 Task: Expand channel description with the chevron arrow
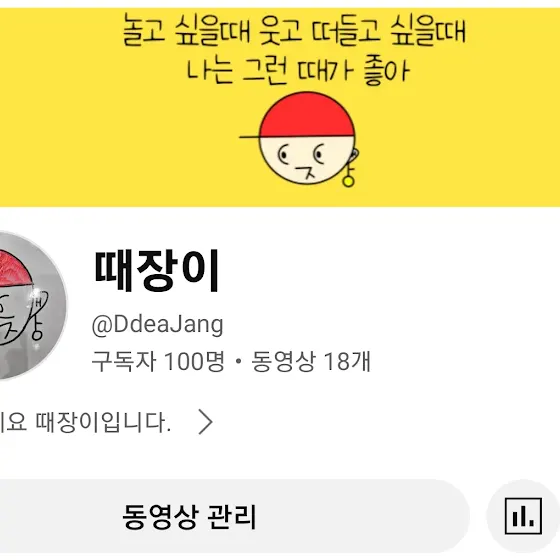(206, 422)
